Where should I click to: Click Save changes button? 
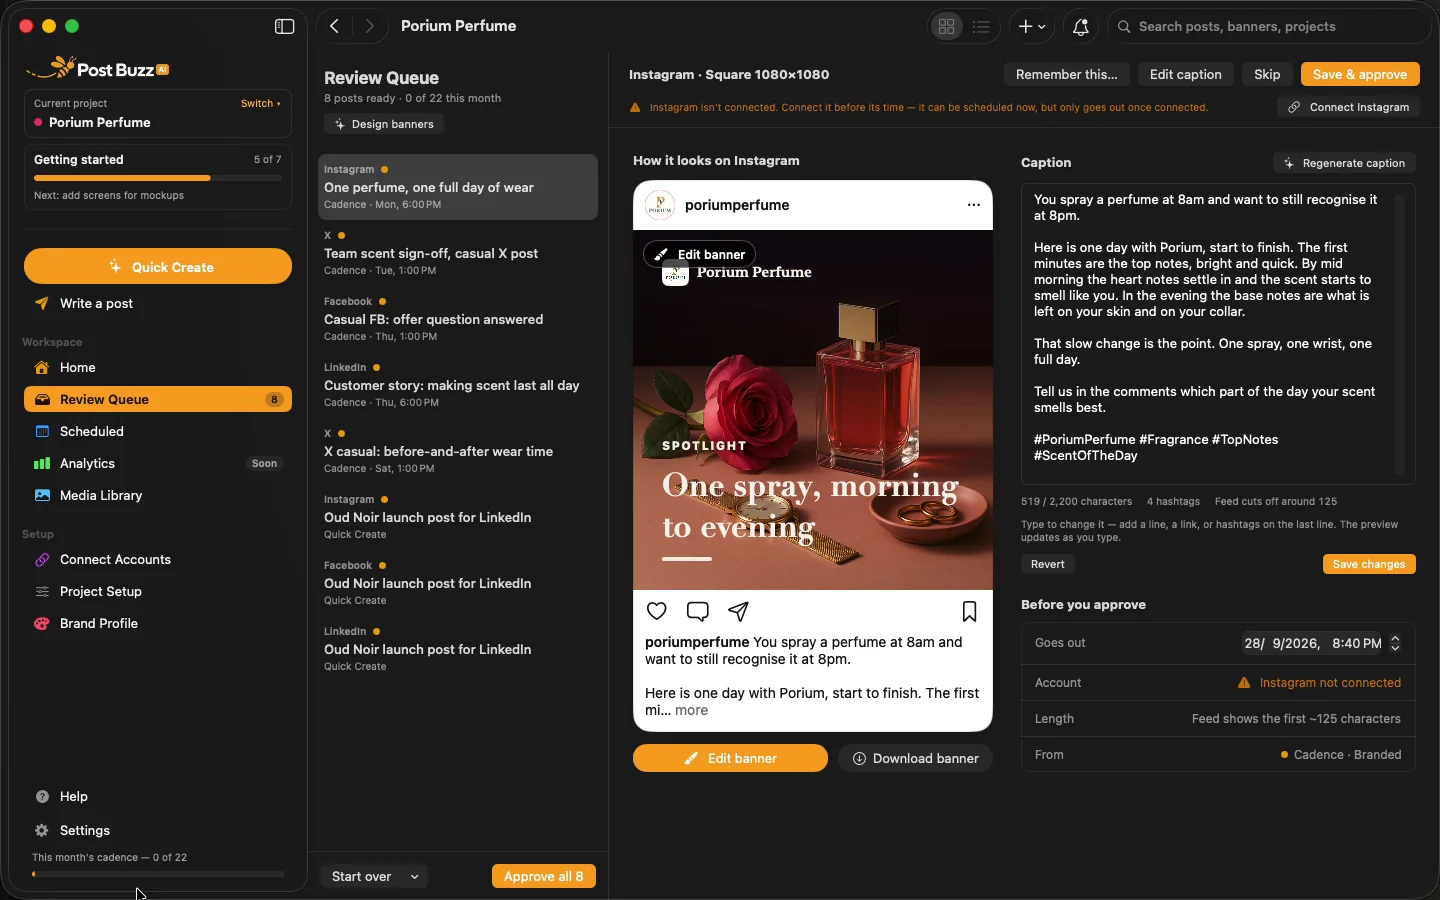pyautogui.click(x=1369, y=564)
